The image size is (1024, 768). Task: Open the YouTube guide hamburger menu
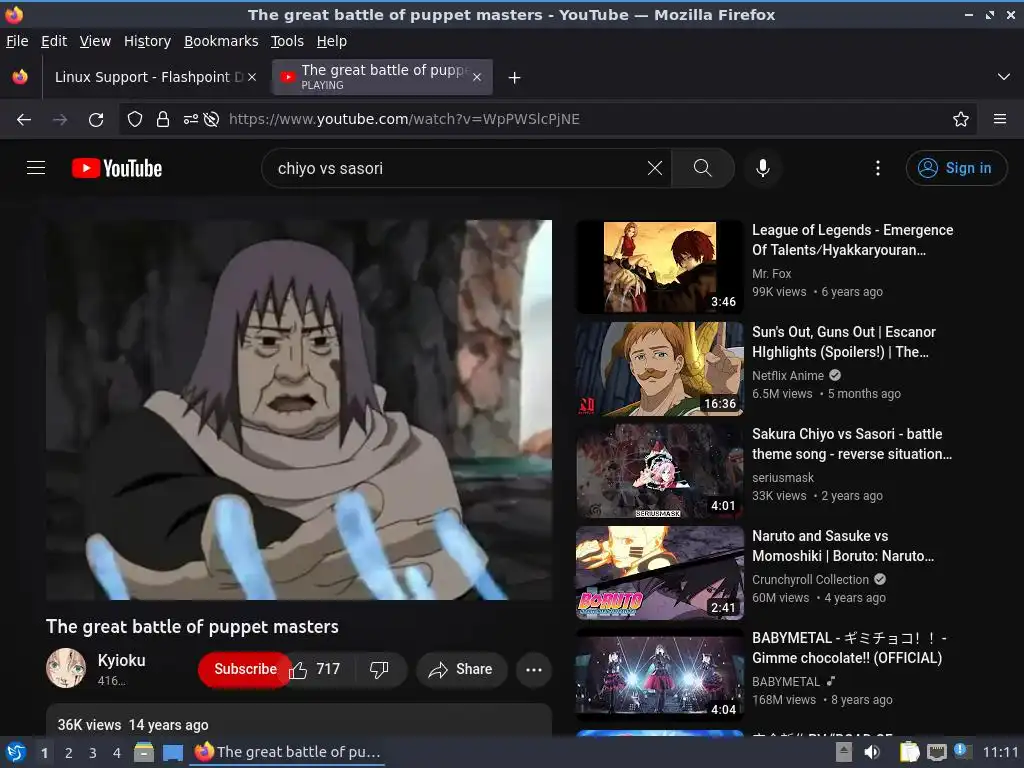pos(36,168)
